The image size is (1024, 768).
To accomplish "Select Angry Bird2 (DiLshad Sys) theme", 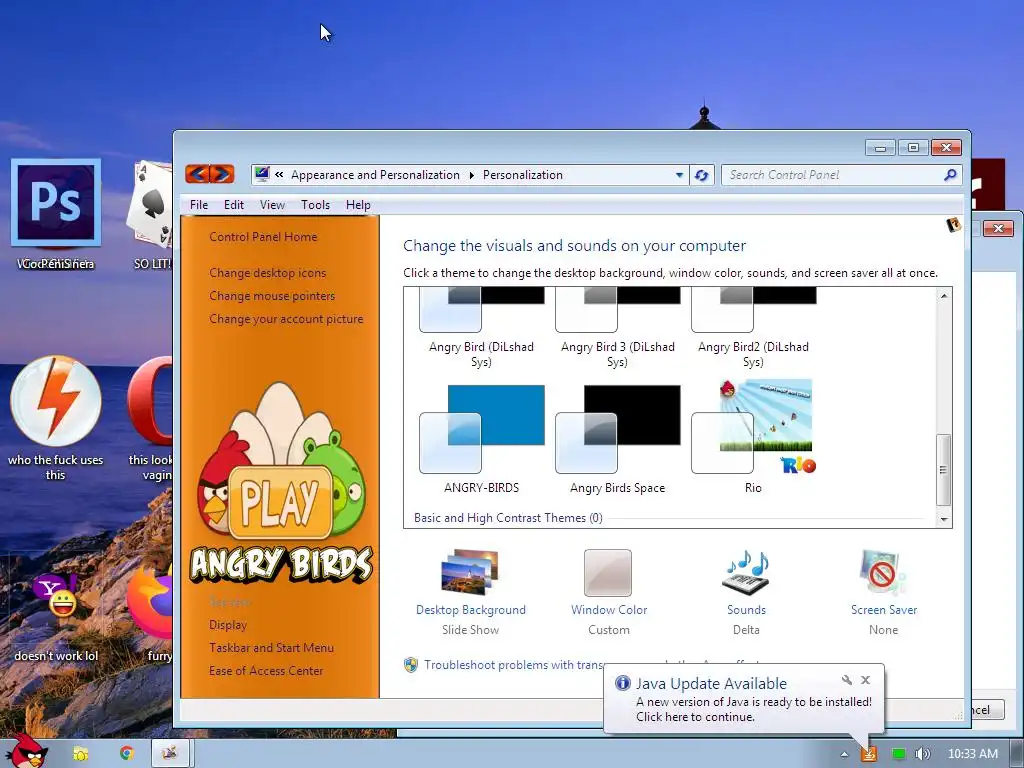I will [753, 330].
